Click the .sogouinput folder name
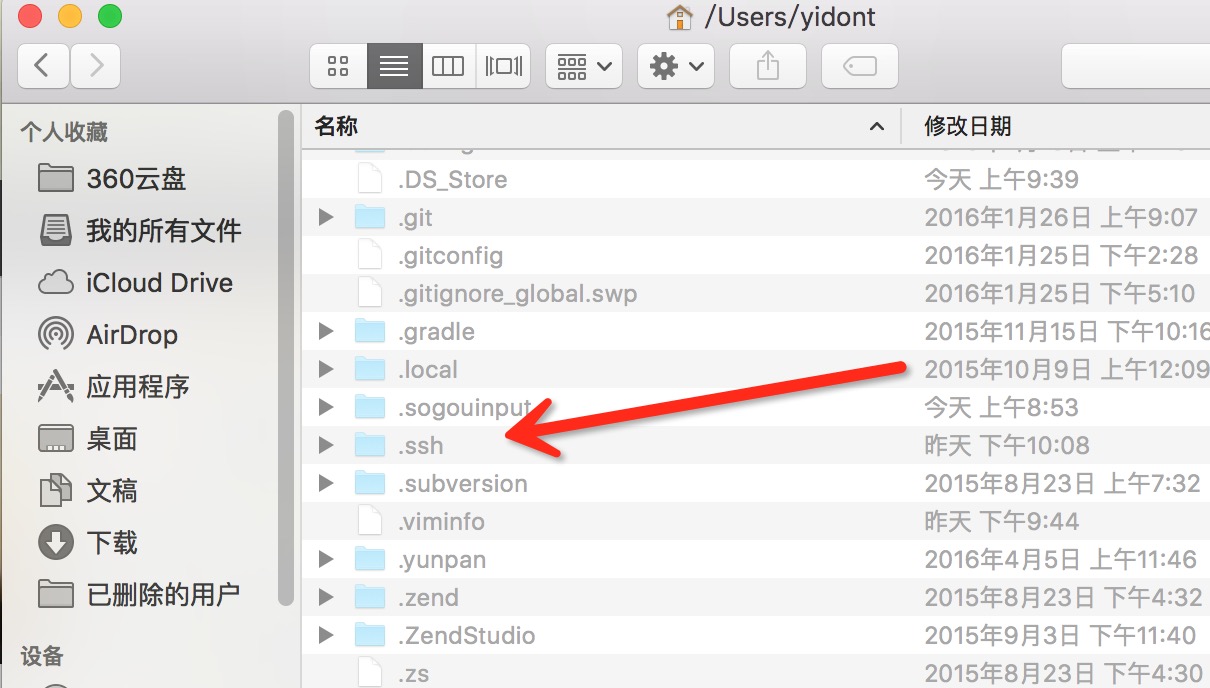Viewport: 1210px width, 688px height. tap(464, 407)
